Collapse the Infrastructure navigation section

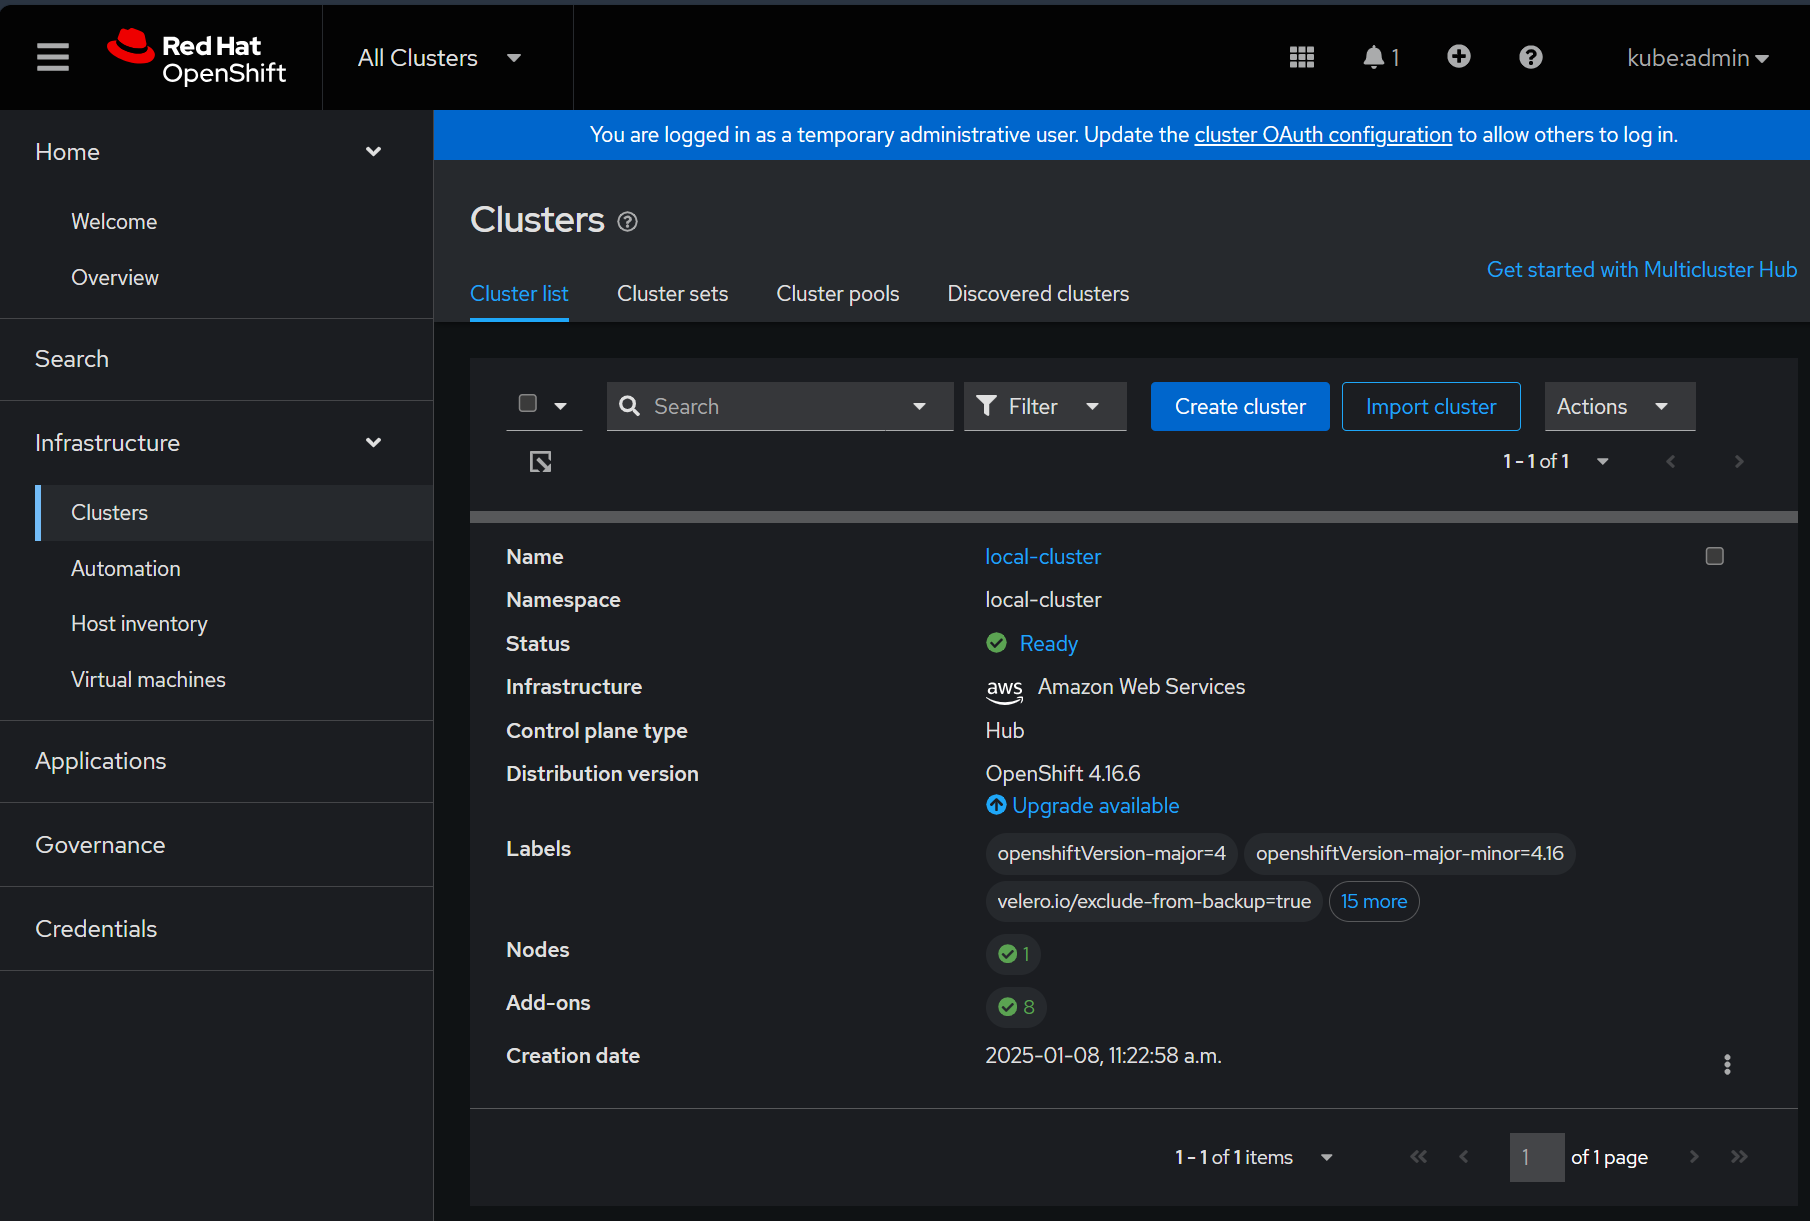[x=217, y=443]
